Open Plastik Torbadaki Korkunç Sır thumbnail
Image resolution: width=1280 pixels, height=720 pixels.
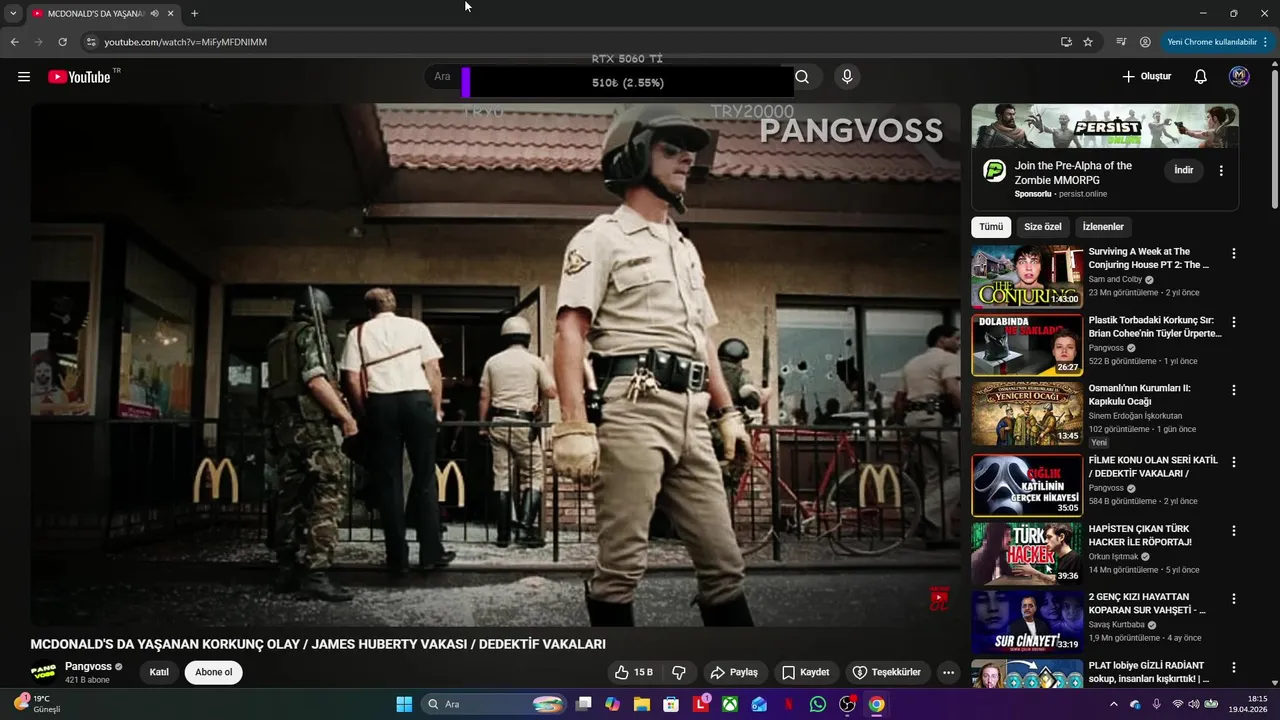click(1027, 345)
